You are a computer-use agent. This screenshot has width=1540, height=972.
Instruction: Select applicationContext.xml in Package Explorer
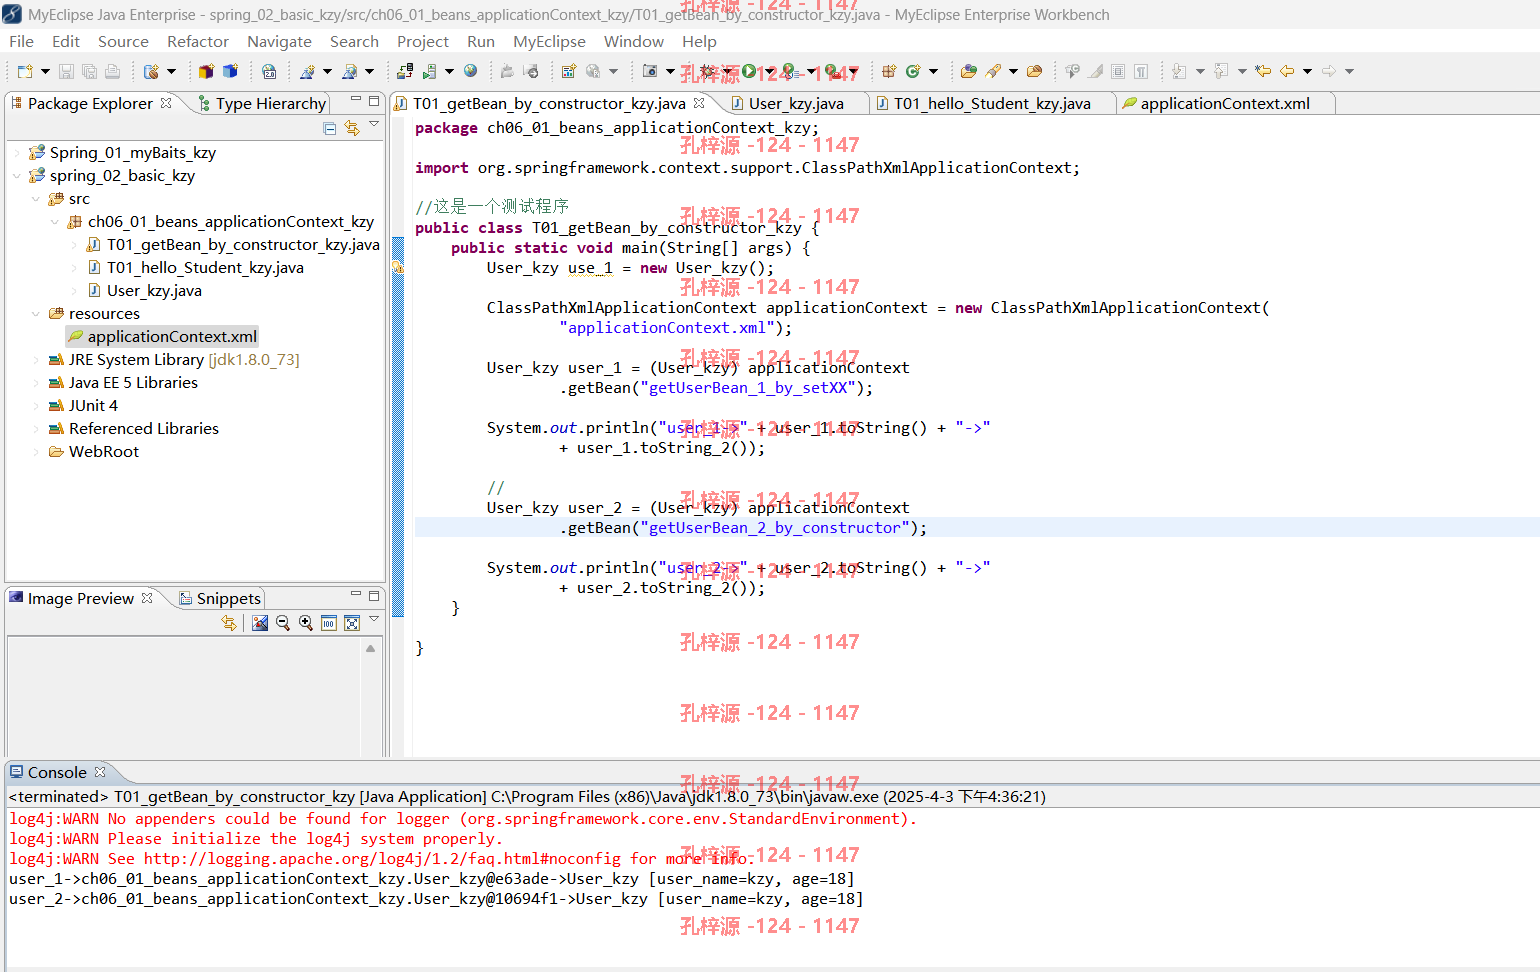[163, 337]
